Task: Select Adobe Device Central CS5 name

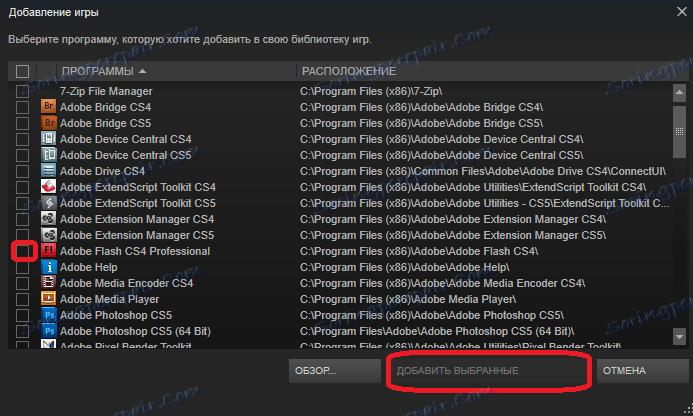Action: click(126, 155)
